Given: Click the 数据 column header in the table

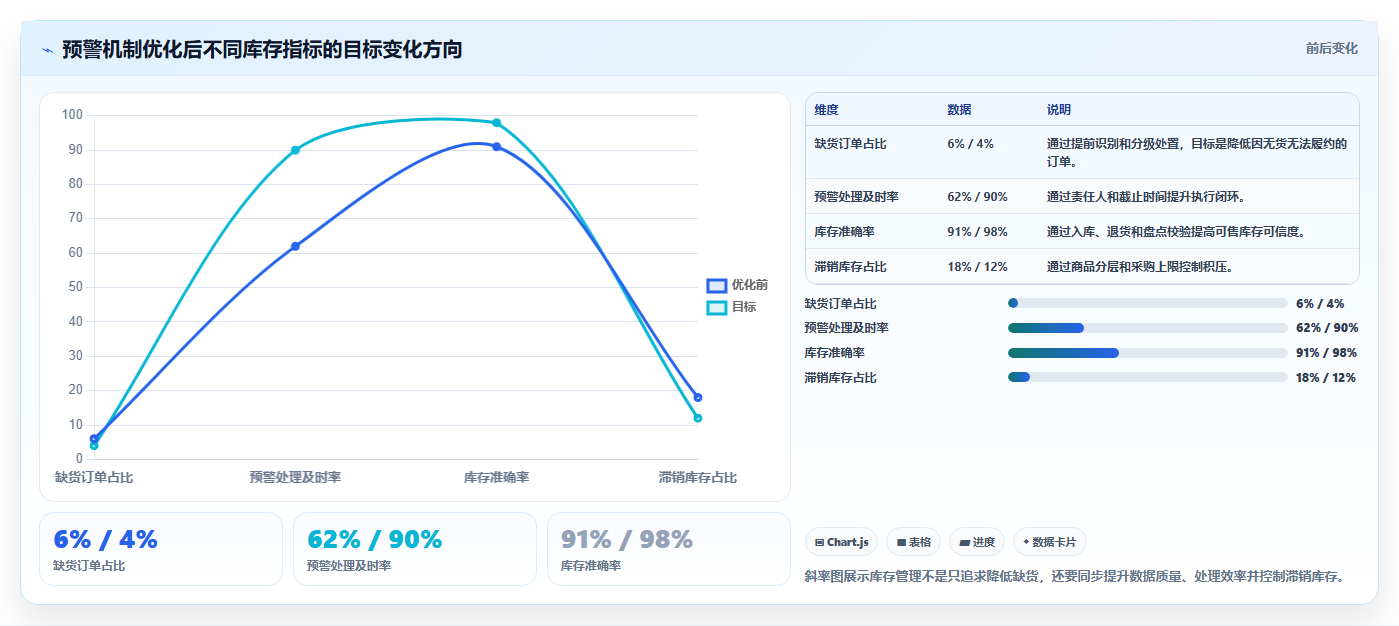Looking at the screenshot, I should [x=959, y=110].
